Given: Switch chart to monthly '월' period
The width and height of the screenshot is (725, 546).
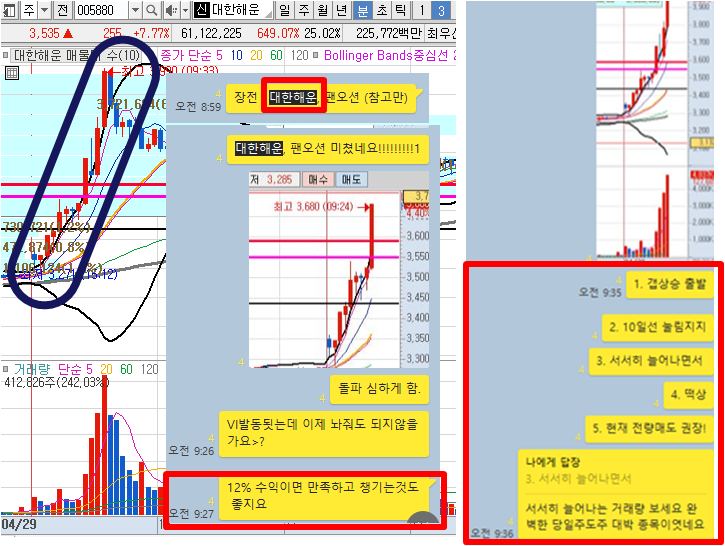Looking at the screenshot, I should tap(323, 10).
